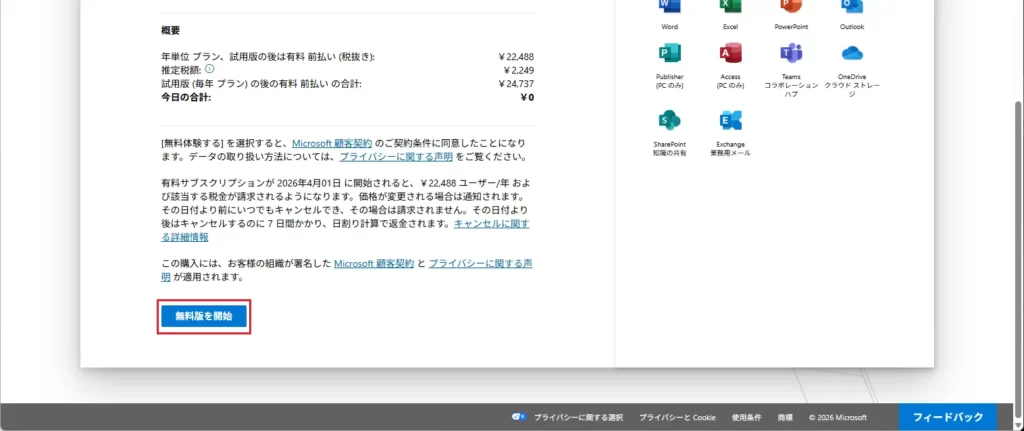Click the privacy choices toggle icon in footer

[x=519, y=417]
